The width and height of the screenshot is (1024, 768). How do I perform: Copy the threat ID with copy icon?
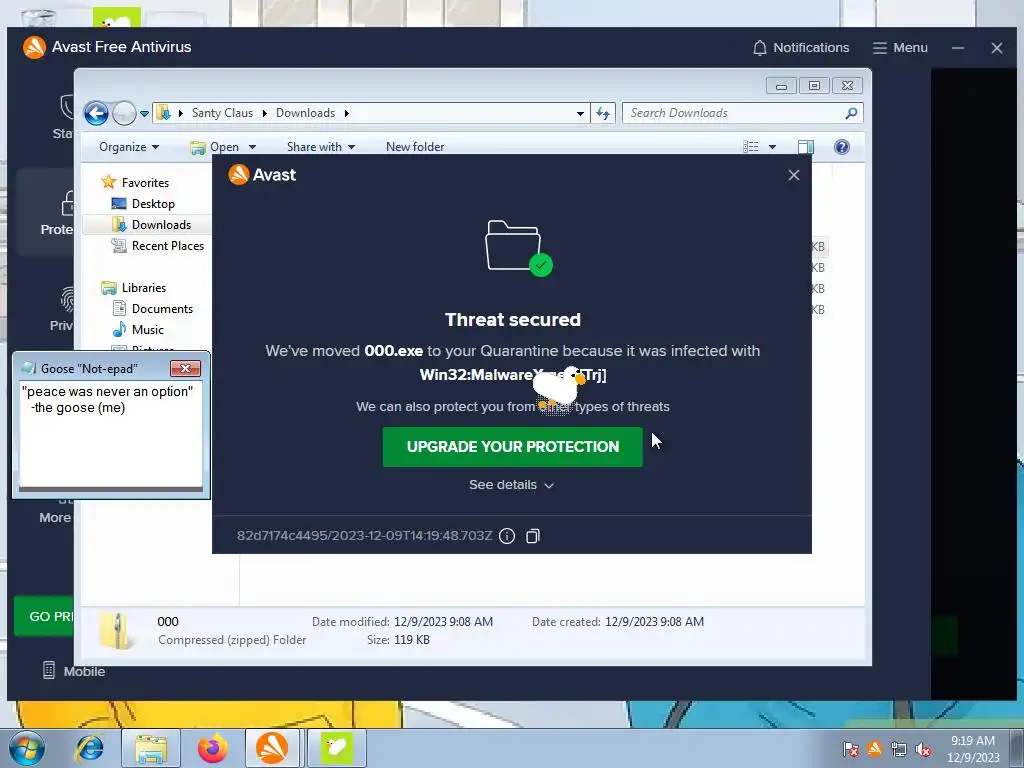pos(533,536)
